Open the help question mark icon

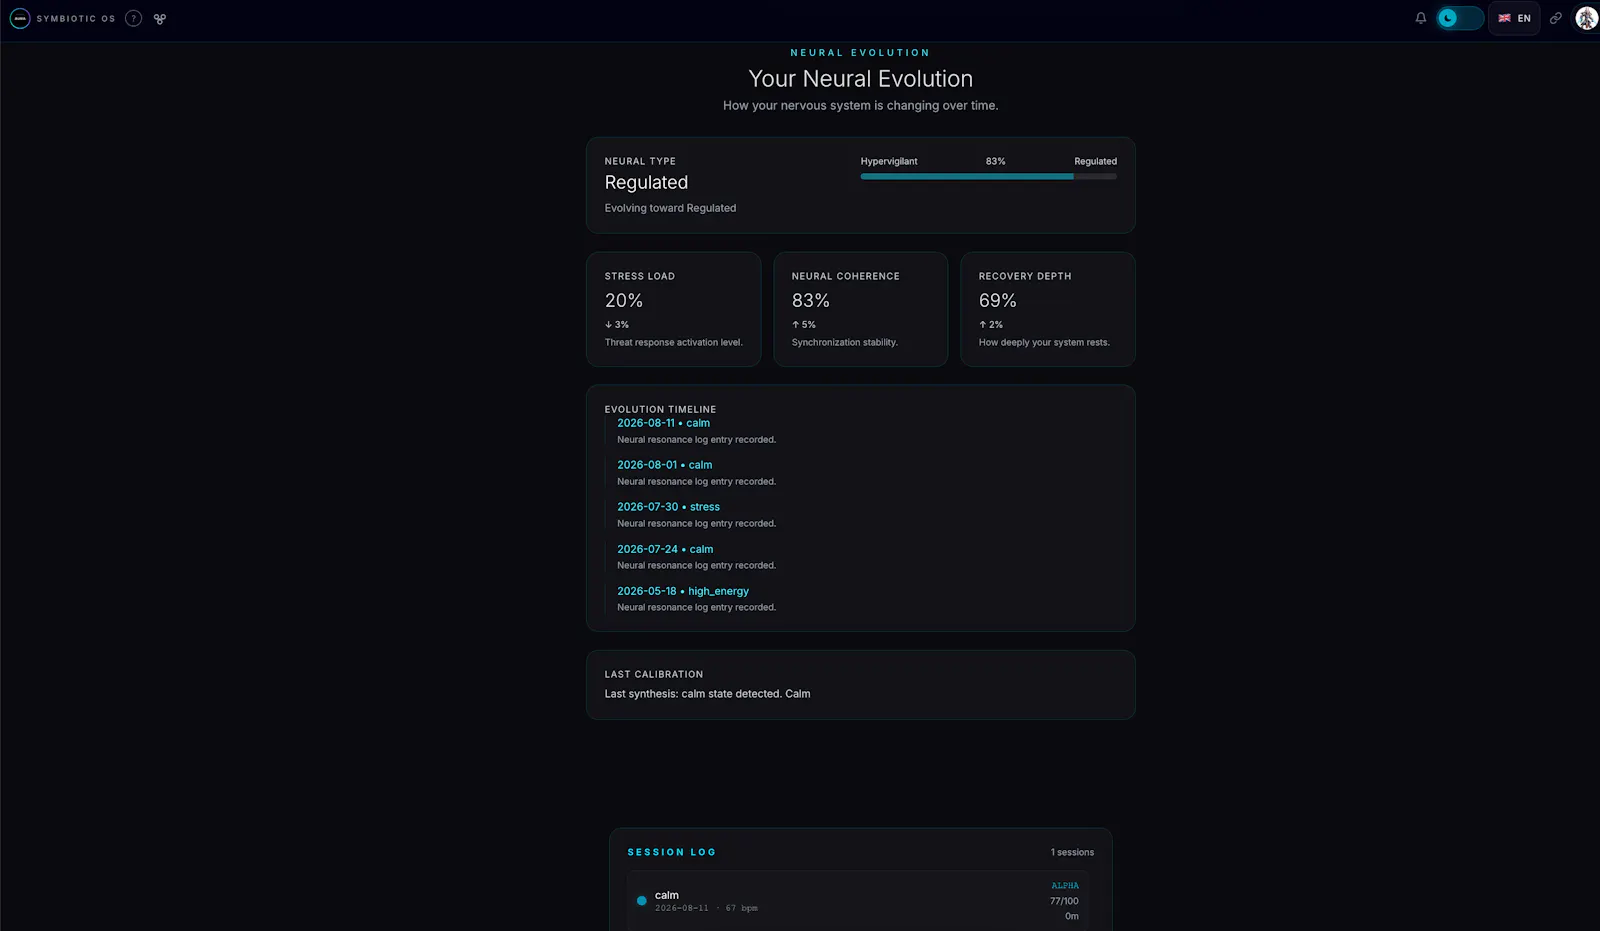click(x=133, y=18)
